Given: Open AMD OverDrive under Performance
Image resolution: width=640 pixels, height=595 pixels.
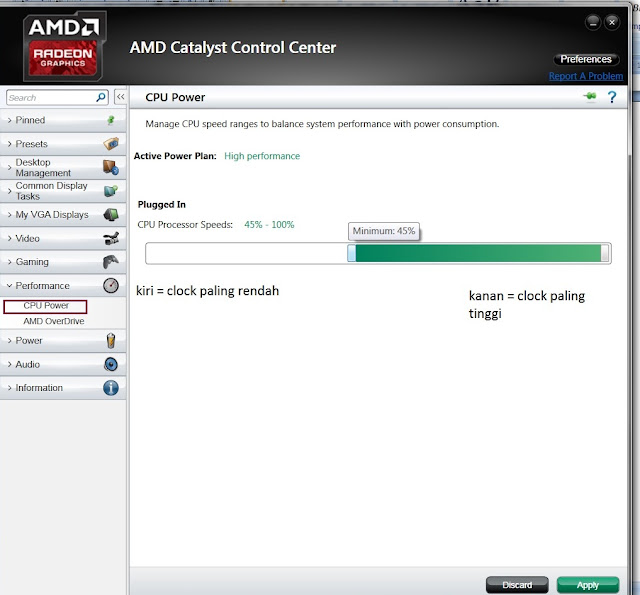Looking at the screenshot, I should point(53,321).
